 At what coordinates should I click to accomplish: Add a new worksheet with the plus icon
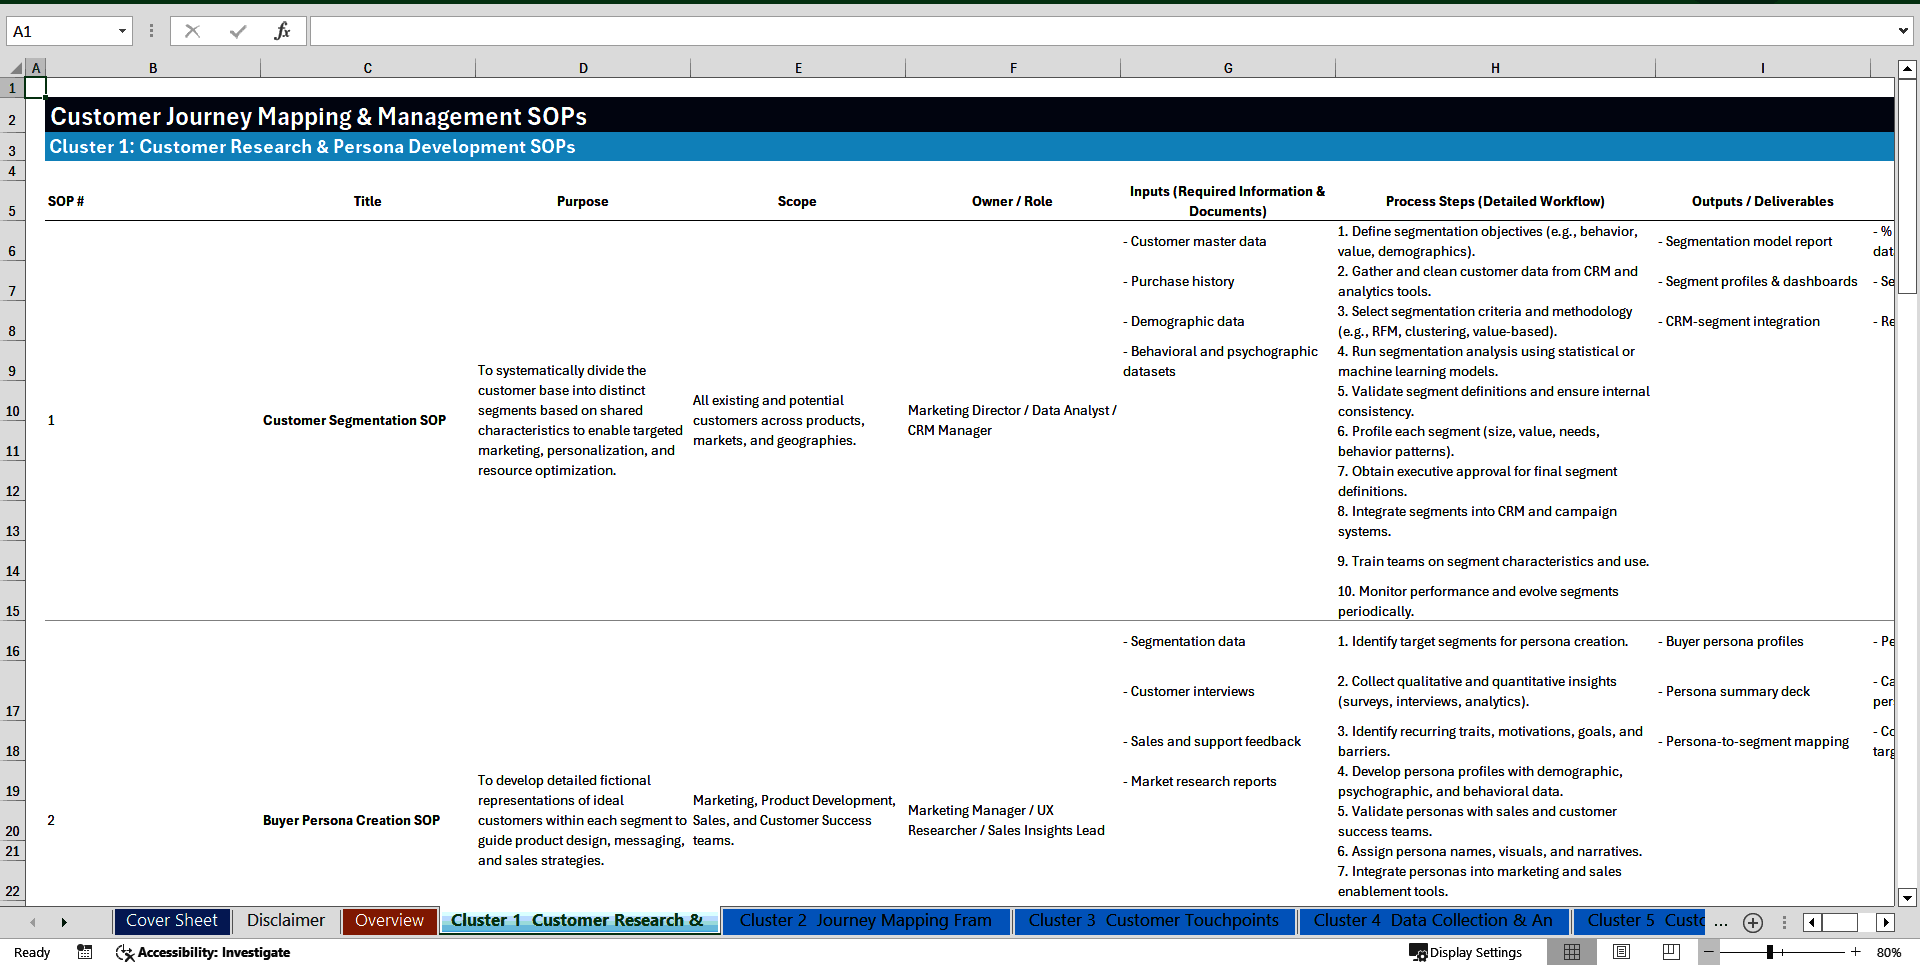coord(1752,922)
